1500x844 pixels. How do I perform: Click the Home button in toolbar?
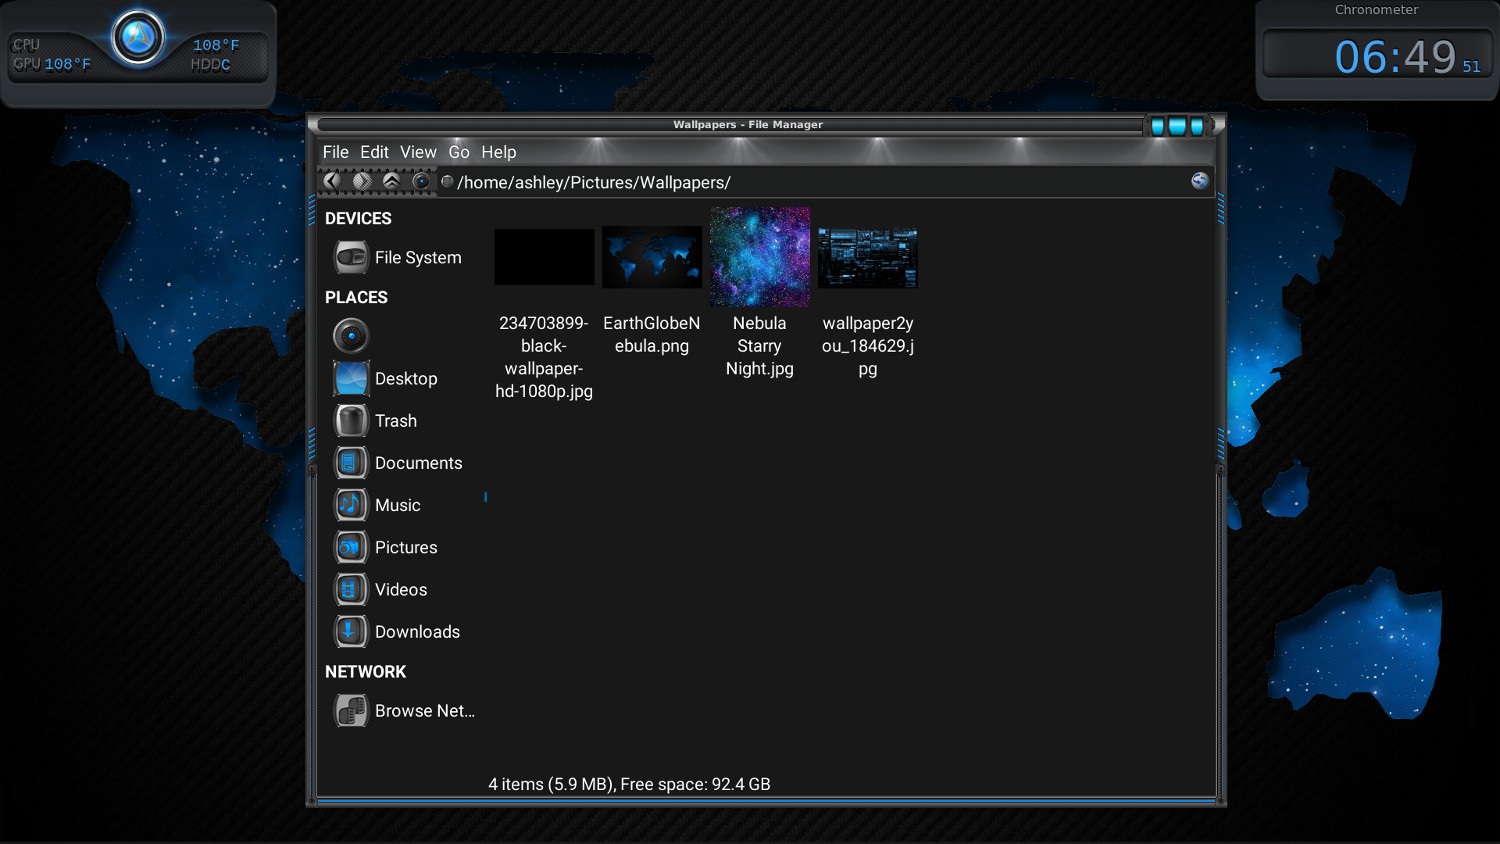[x=422, y=181]
